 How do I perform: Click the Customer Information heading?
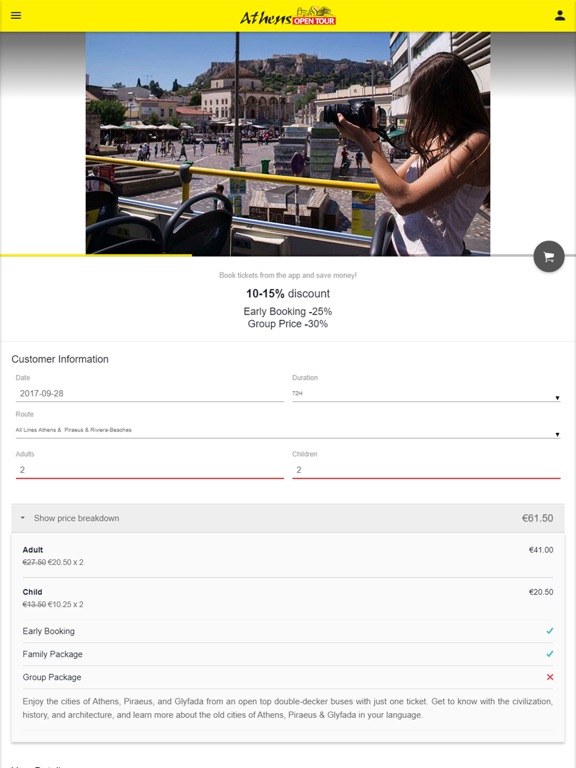pos(60,359)
